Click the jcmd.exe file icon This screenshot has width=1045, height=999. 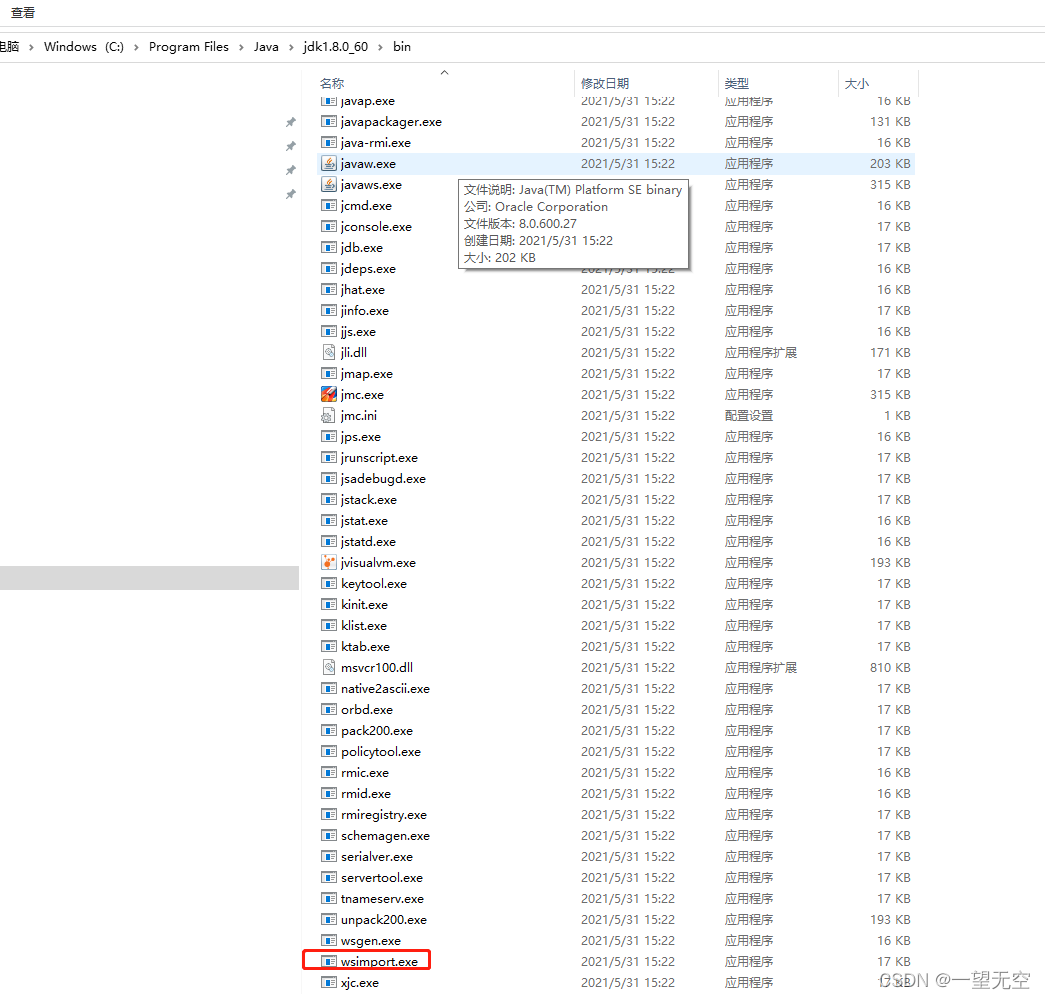click(329, 205)
